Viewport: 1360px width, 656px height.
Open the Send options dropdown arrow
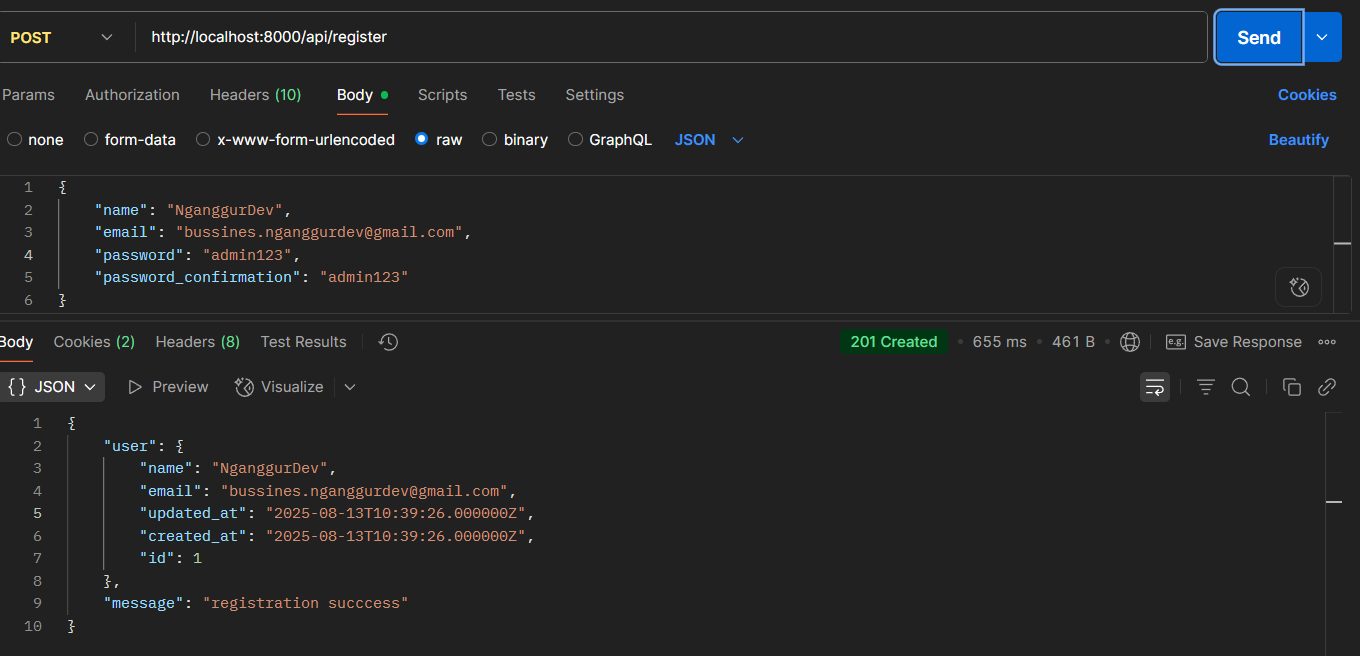[x=1322, y=37]
